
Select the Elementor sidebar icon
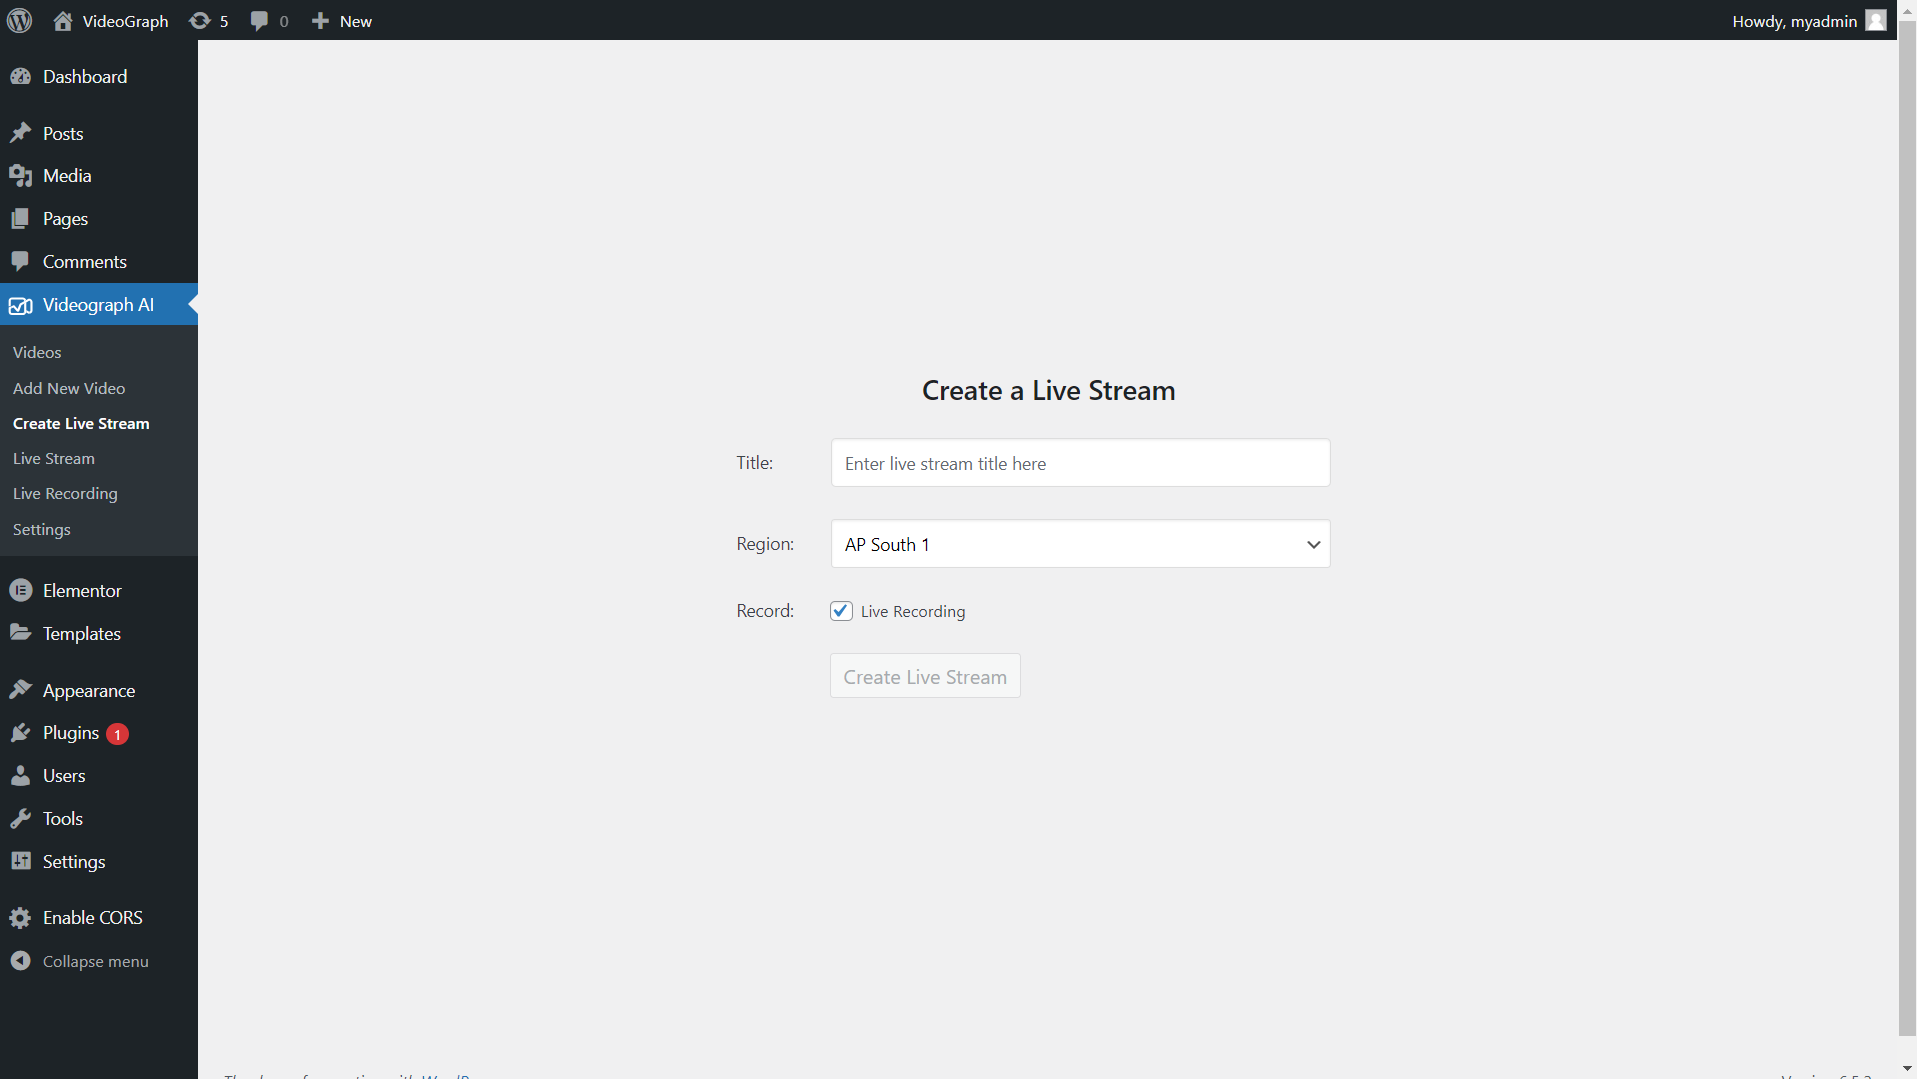coord(20,590)
